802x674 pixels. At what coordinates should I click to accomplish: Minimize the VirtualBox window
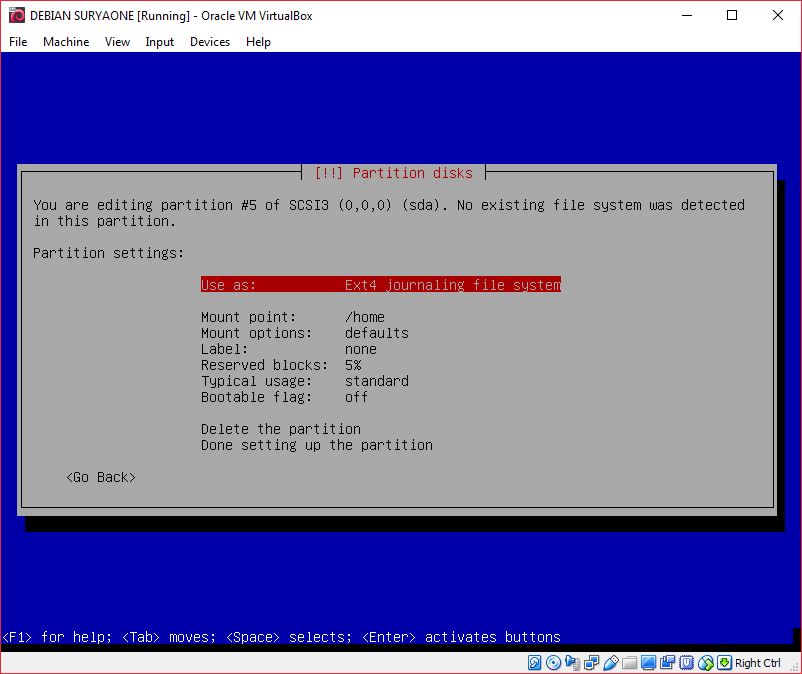pos(687,15)
